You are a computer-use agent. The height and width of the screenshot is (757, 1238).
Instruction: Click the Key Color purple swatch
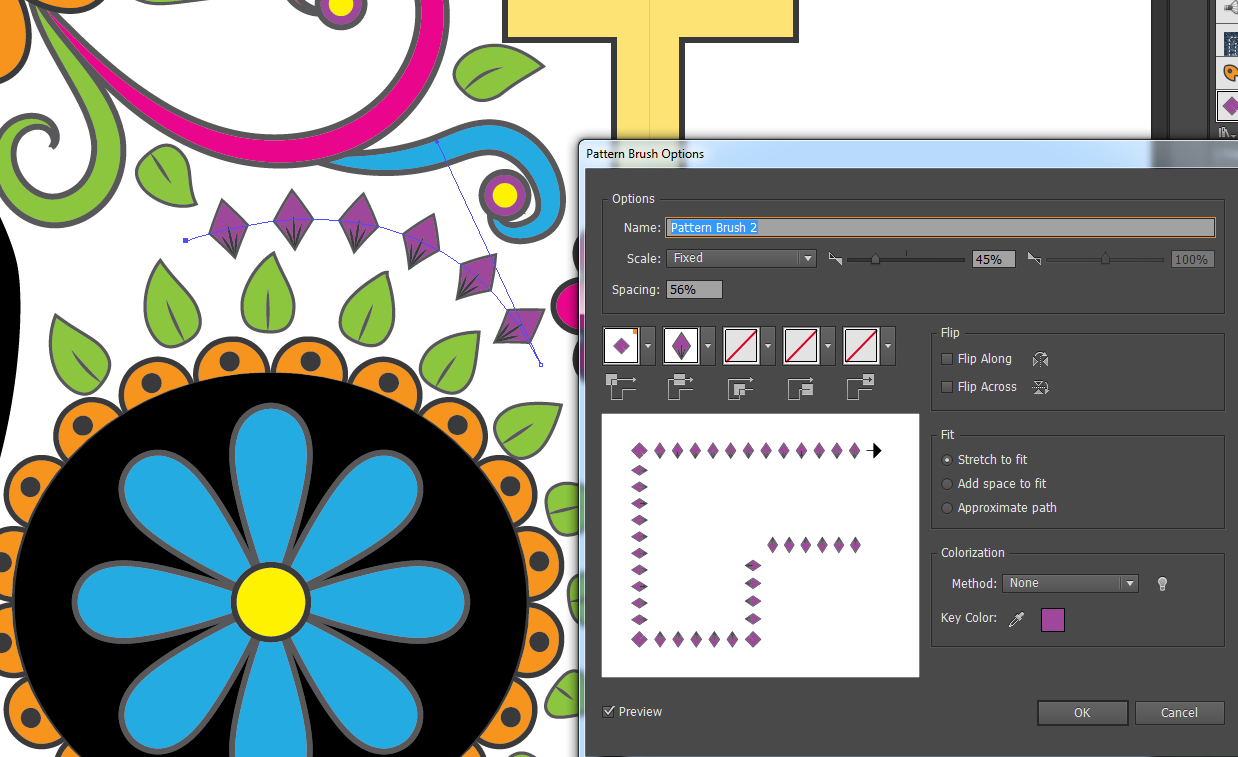[1053, 620]
